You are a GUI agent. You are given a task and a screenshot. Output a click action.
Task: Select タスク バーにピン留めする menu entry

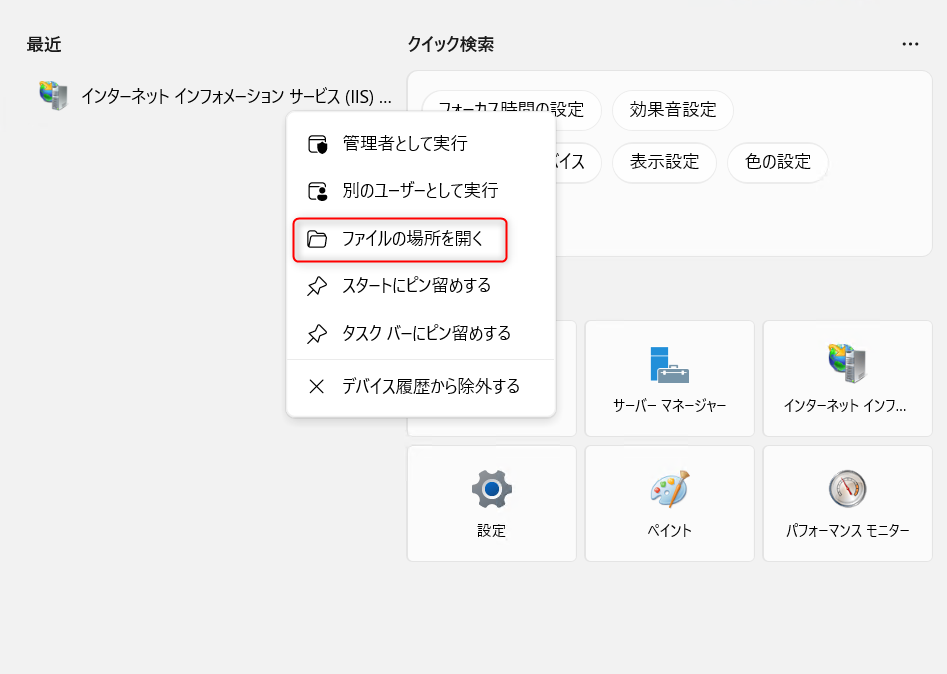pyautogui.click(x=426, y=333)
